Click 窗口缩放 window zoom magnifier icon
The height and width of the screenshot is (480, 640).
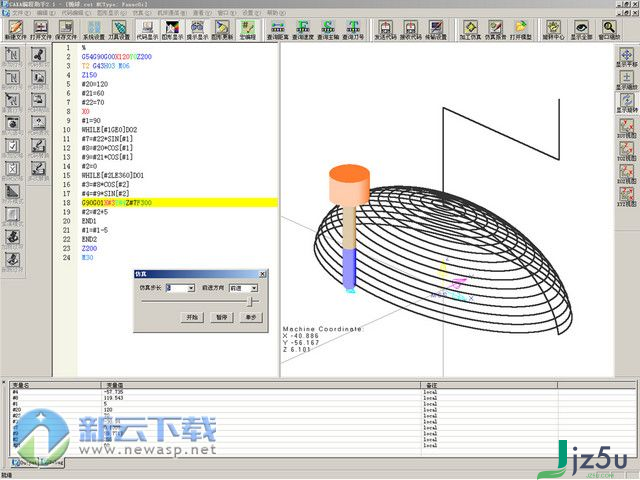609,29
